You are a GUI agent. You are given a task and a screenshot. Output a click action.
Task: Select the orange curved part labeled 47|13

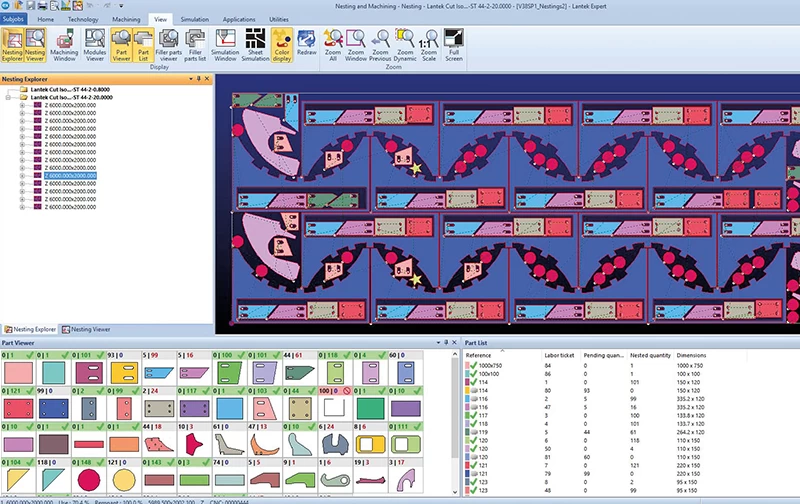point(264,444)
